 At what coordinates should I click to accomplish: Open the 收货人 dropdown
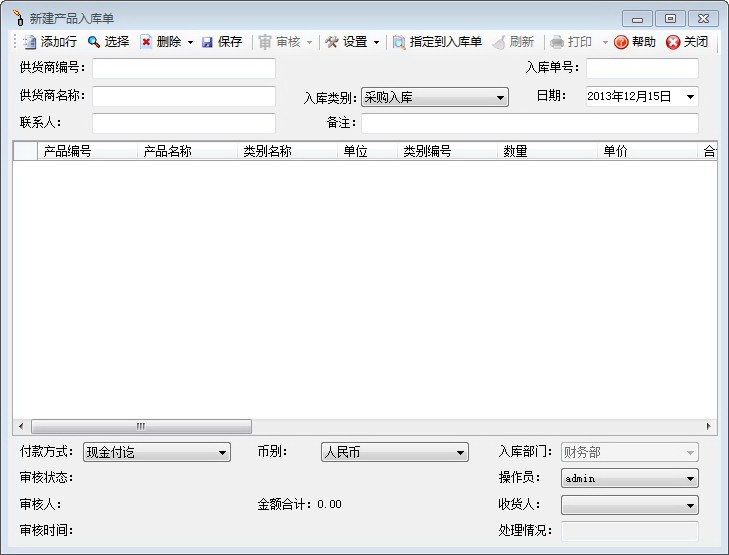[x=630, y=505]
